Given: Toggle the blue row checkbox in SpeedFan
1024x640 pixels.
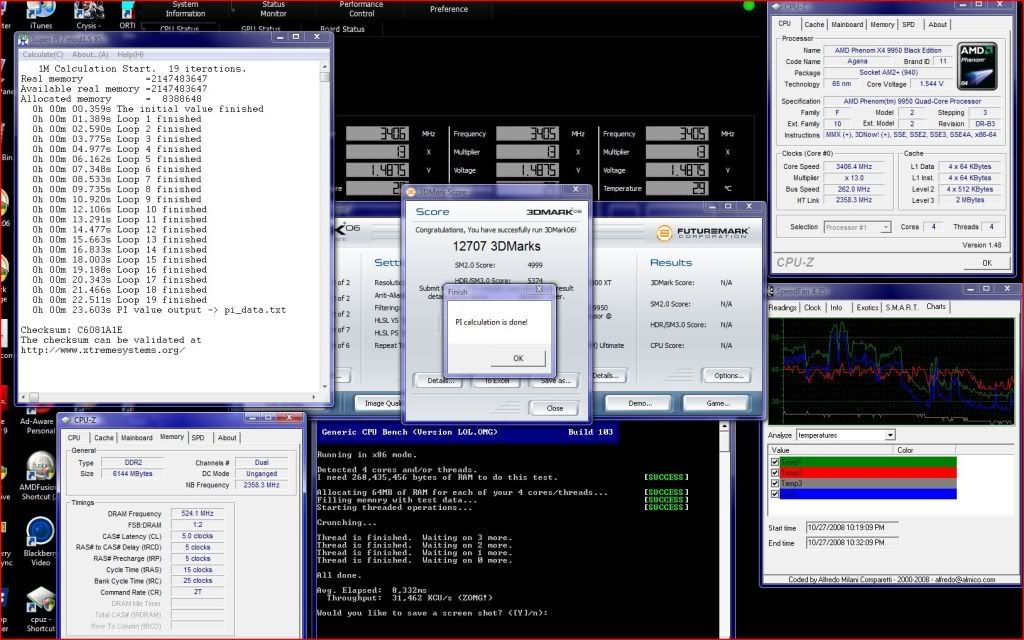Looking at the screenshot, I should (x=775, y=494).
